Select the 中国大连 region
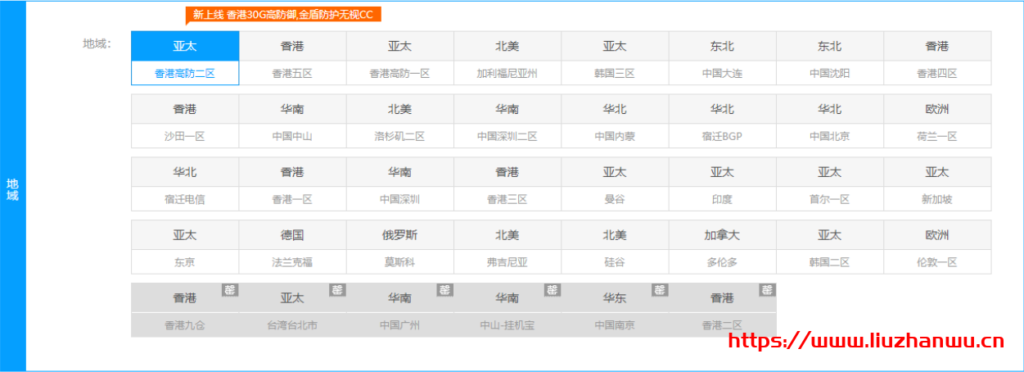Viewport: 1024px width, 372px height. pos(722,58)
